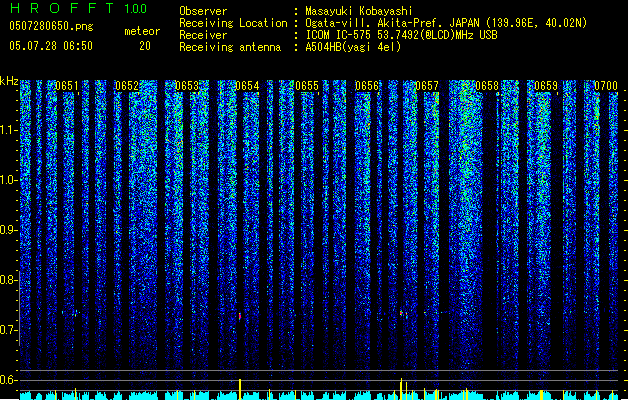Click the 0.6 kHz frequency axis tick
629x400 pixels.
click(x=9, y=380)
